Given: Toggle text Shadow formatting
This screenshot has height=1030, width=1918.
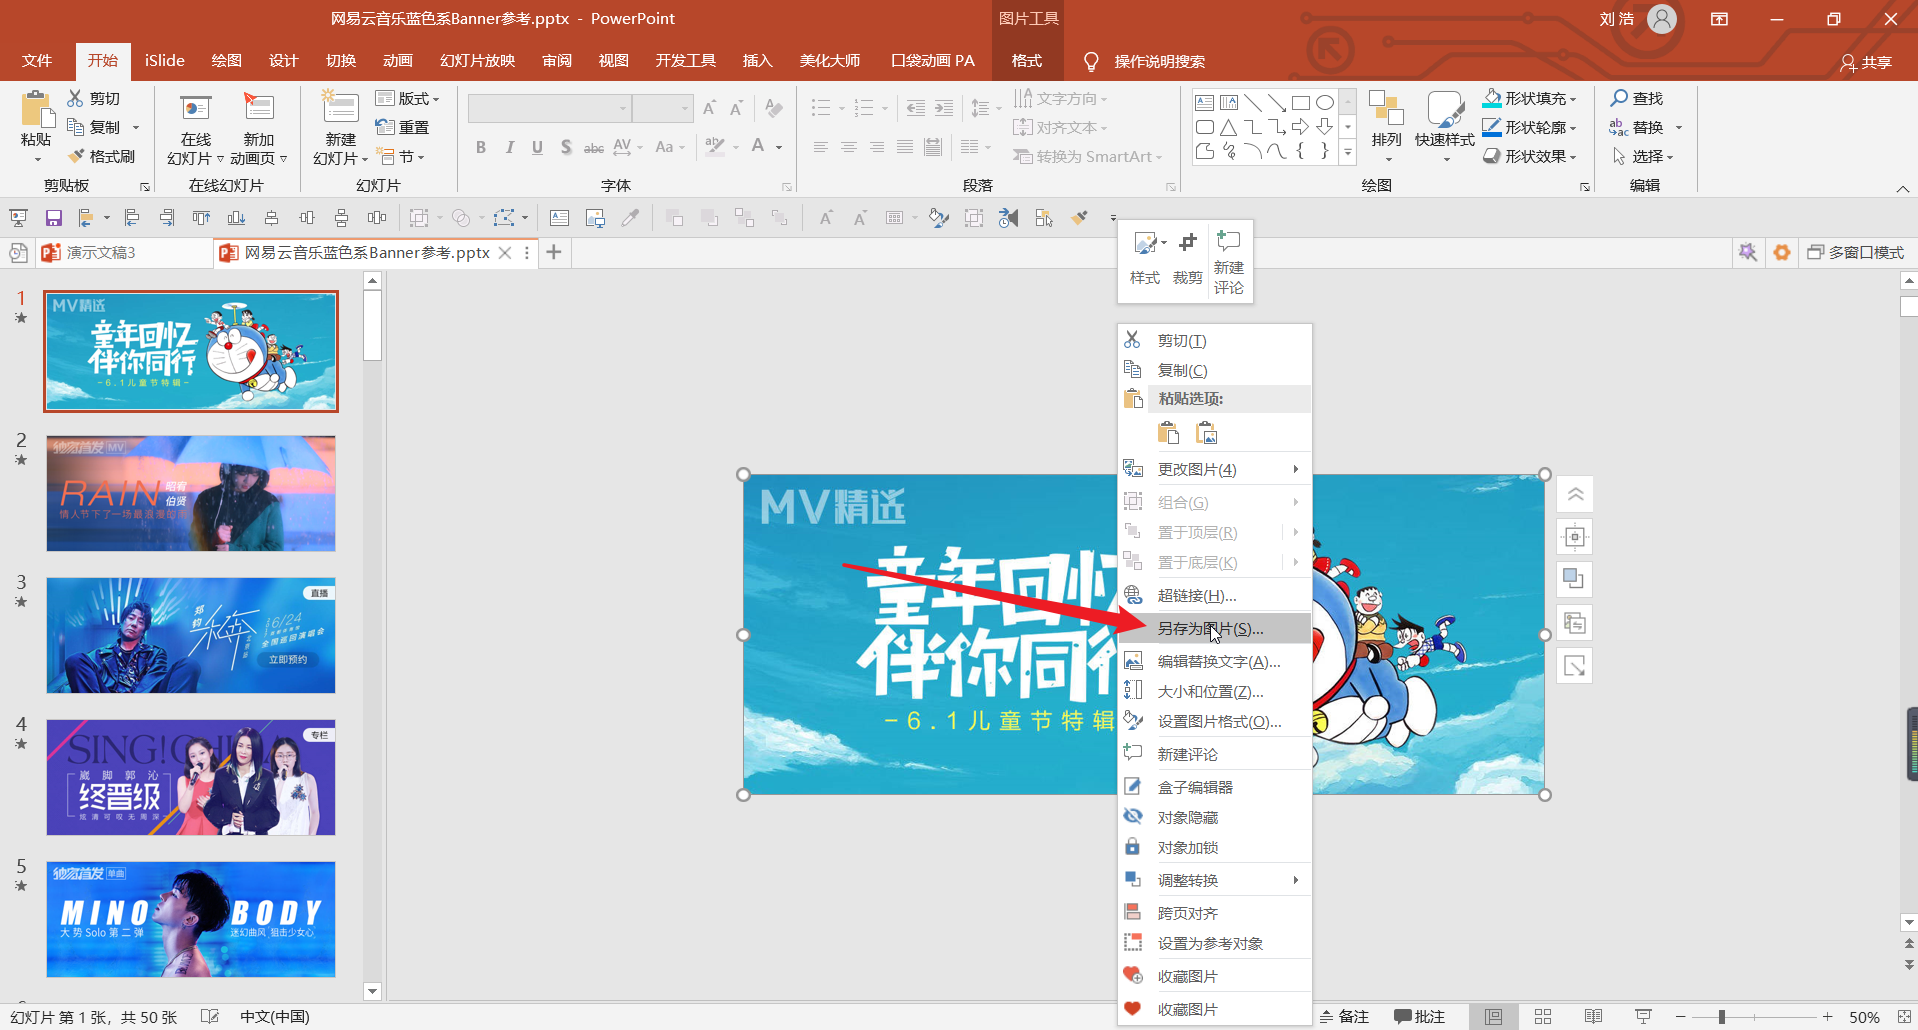Looking at the screenshot, I should (566, 147).
